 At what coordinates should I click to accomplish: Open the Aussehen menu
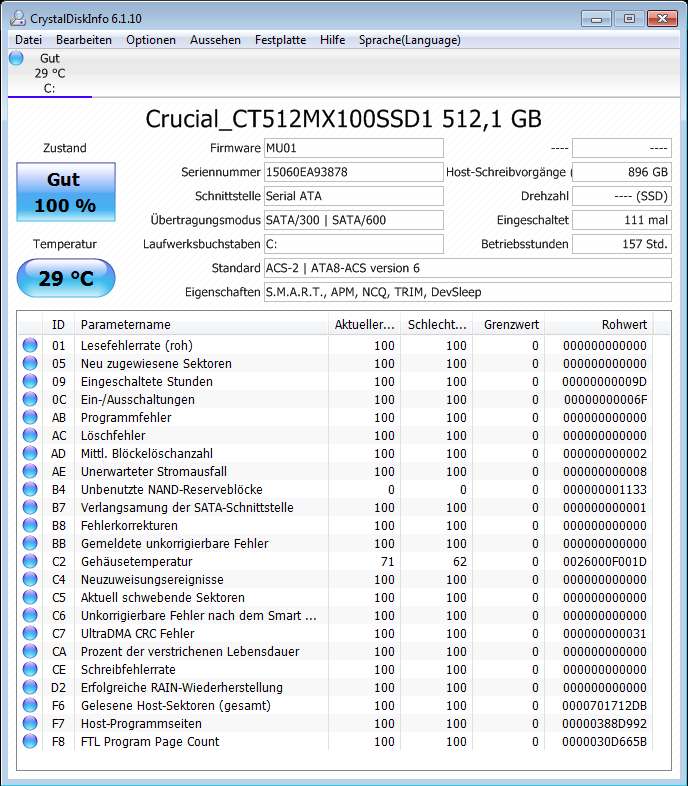[x=215, y=40]
